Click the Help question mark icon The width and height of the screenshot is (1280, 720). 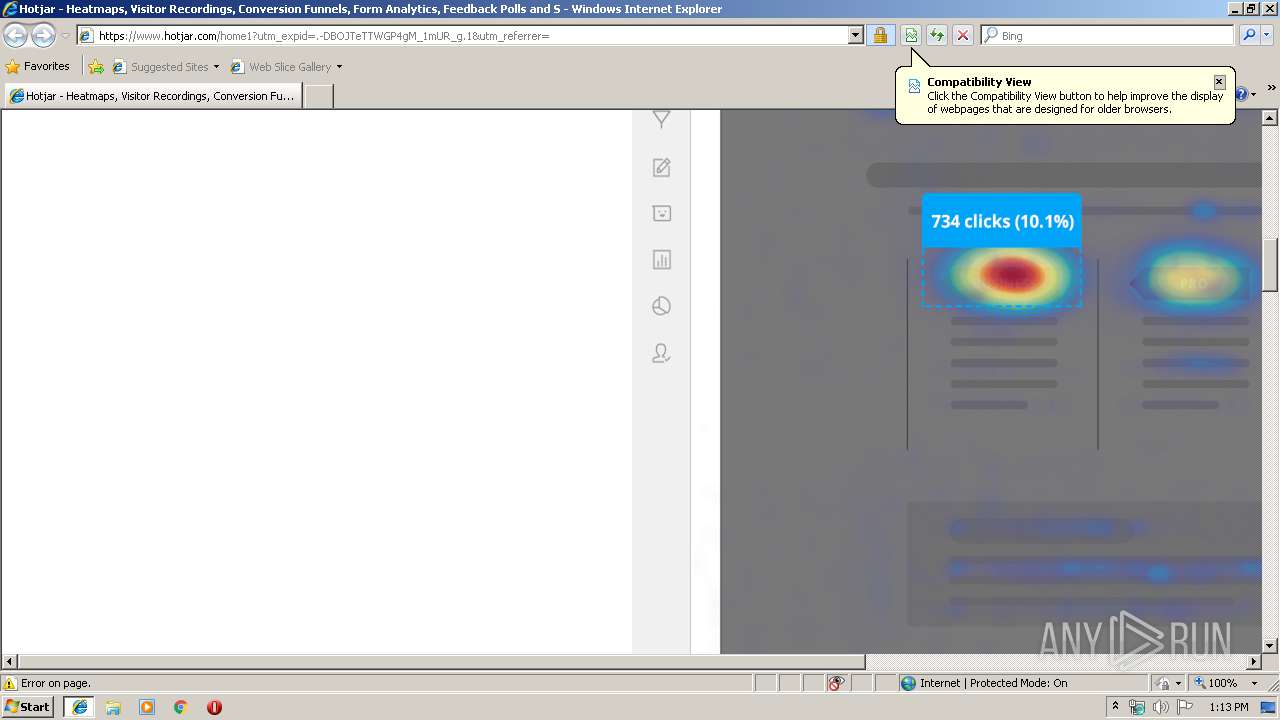[1242, 94]
